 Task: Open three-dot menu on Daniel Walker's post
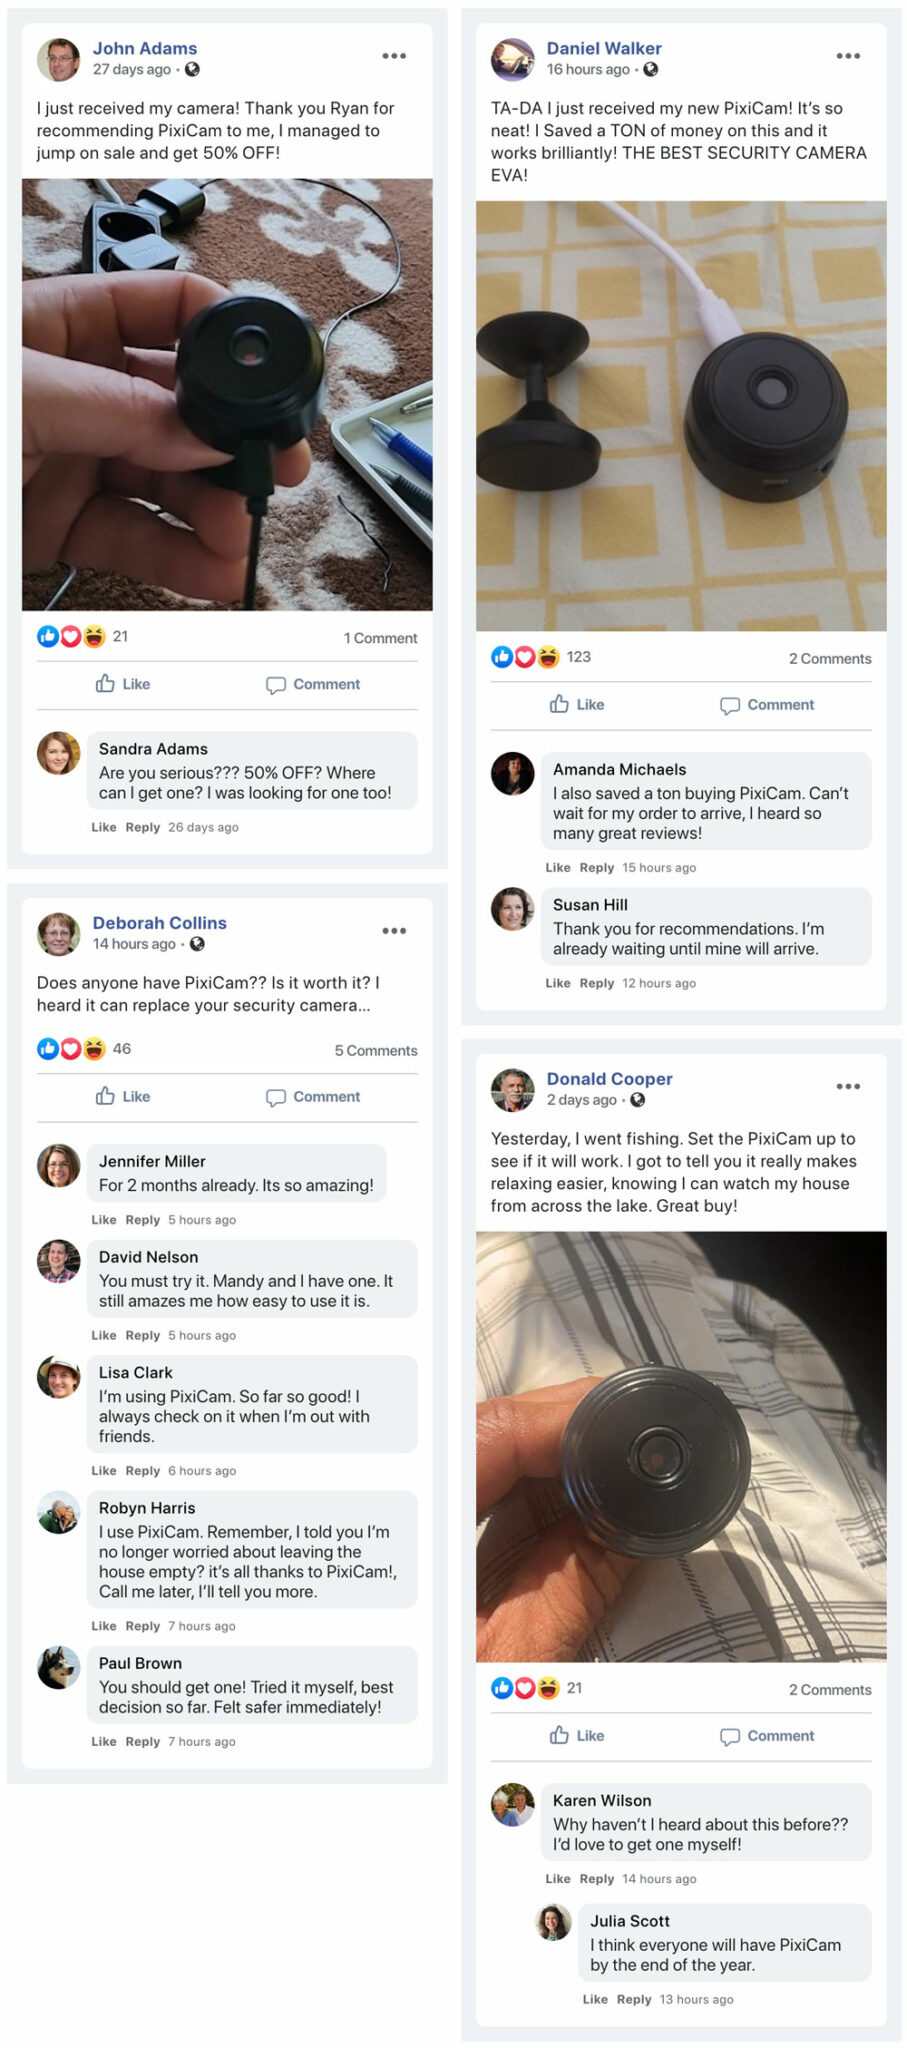848,56
